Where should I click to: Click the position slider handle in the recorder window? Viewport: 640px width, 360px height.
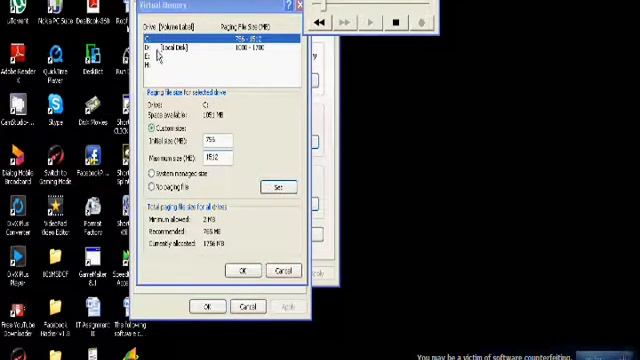click(324, 5)
